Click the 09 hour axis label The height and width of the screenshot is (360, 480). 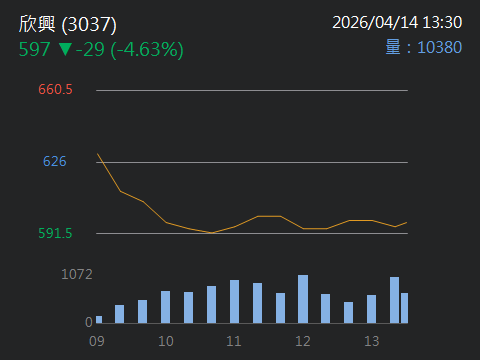[97, 341]
